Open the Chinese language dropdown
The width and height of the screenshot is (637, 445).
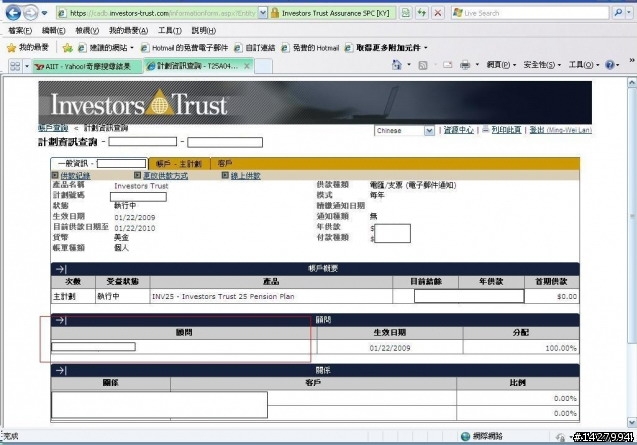point(404,130)
